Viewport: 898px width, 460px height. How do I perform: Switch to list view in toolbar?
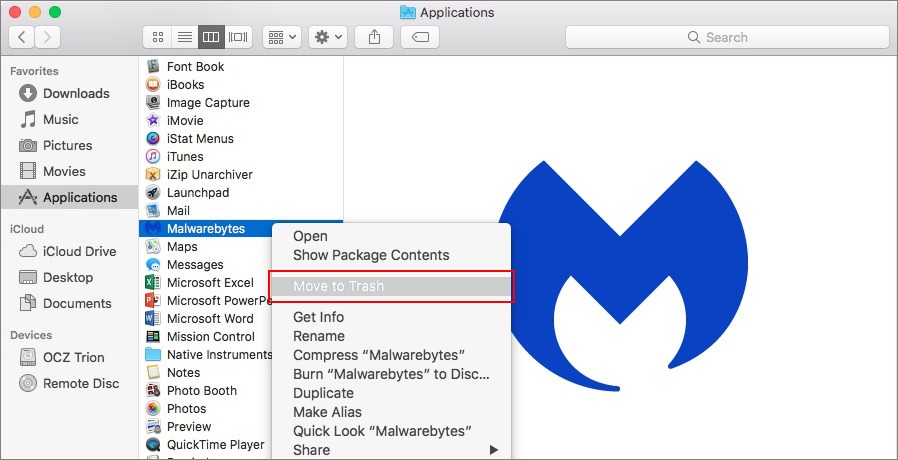coord(184,37)
